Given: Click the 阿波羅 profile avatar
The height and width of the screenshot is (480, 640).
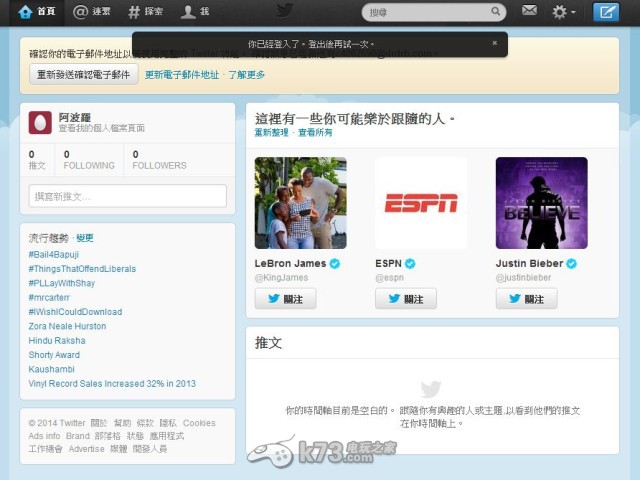Looking at the screenshot, I should tap(40, 122).
